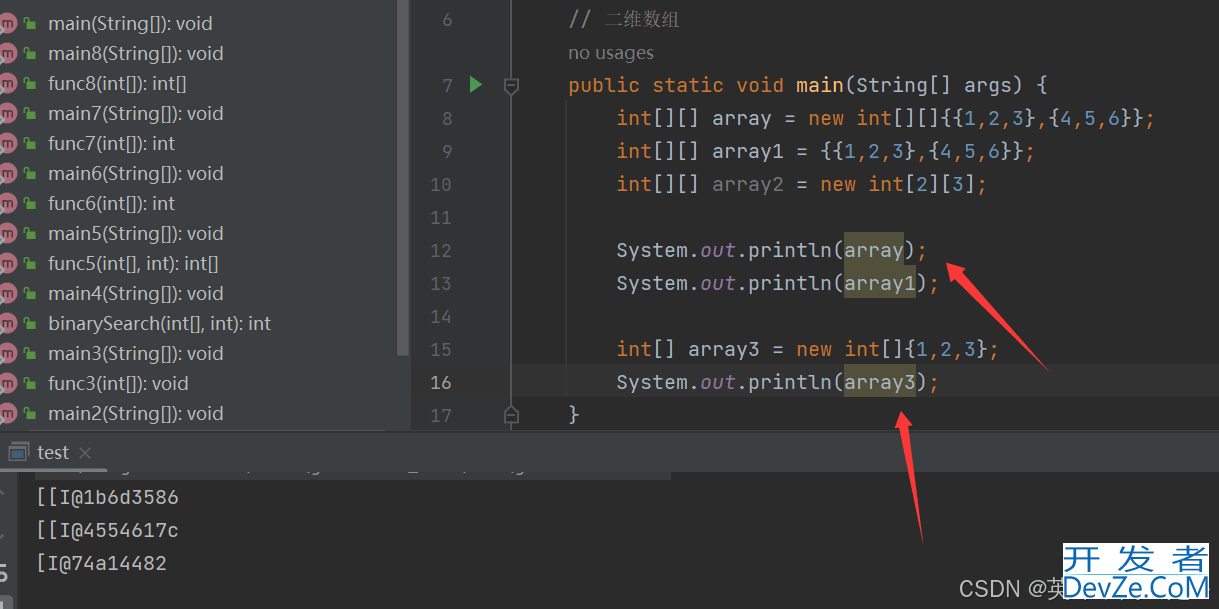Click method icon beside func5 entry
Screen dimensions: 1219x609
[x=8, y=263]
